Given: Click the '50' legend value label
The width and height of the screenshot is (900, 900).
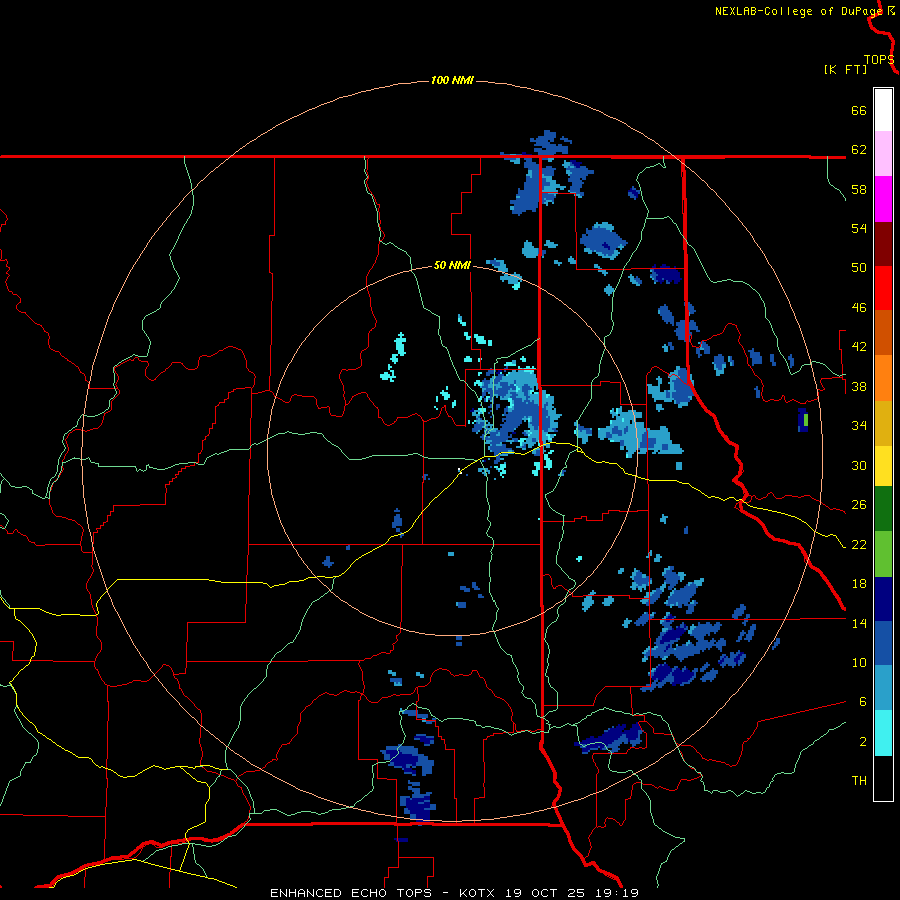Looking at the screenshot, I should (x=859, y=268).
